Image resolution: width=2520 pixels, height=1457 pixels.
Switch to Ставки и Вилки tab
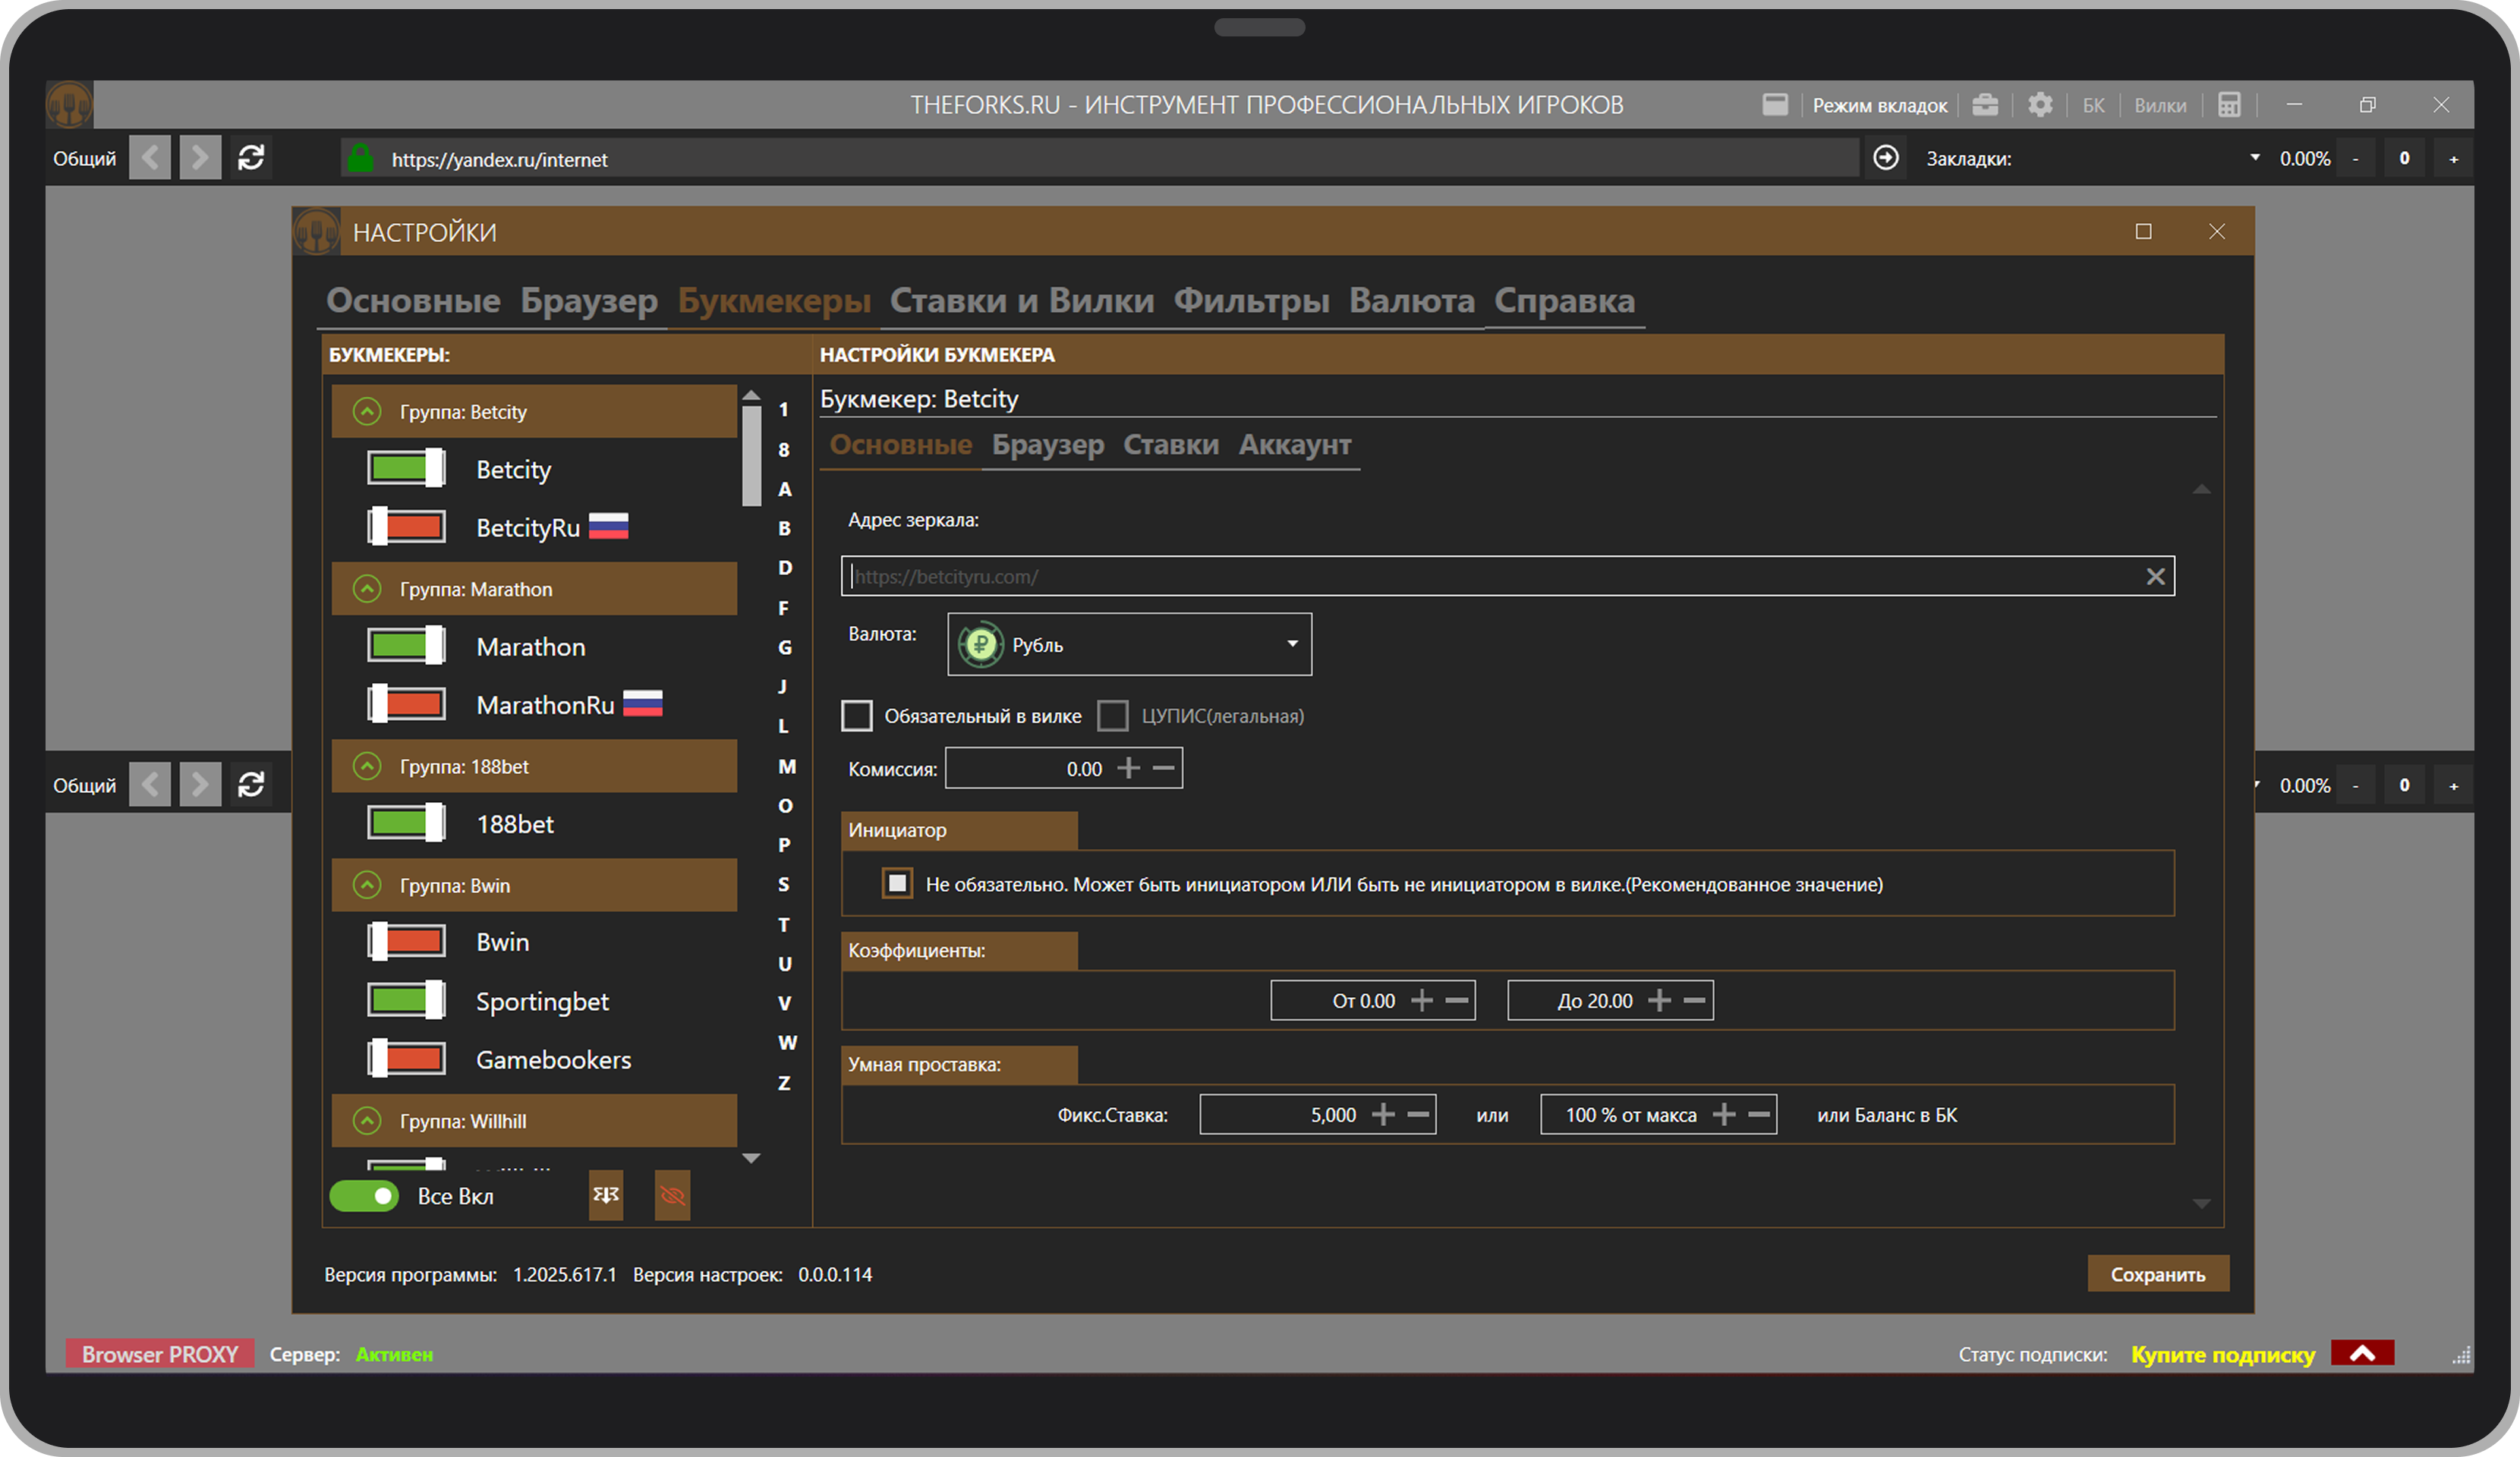tap(1021, 301)
